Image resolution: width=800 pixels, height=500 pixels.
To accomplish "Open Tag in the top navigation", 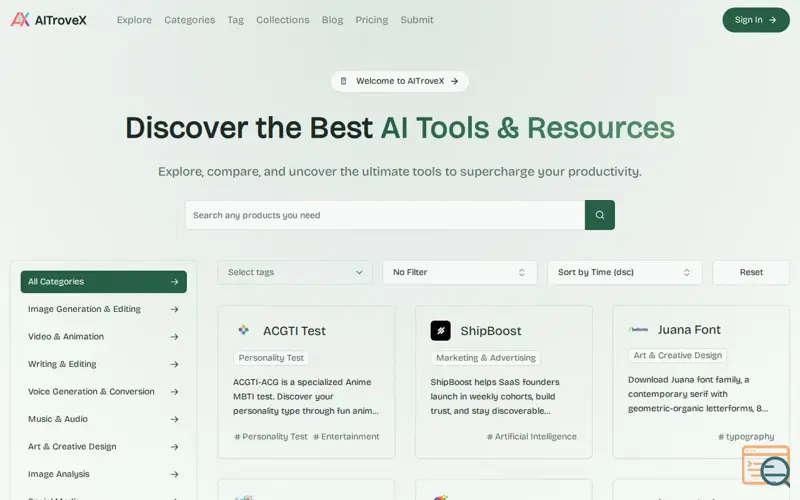I will point(236,20).
